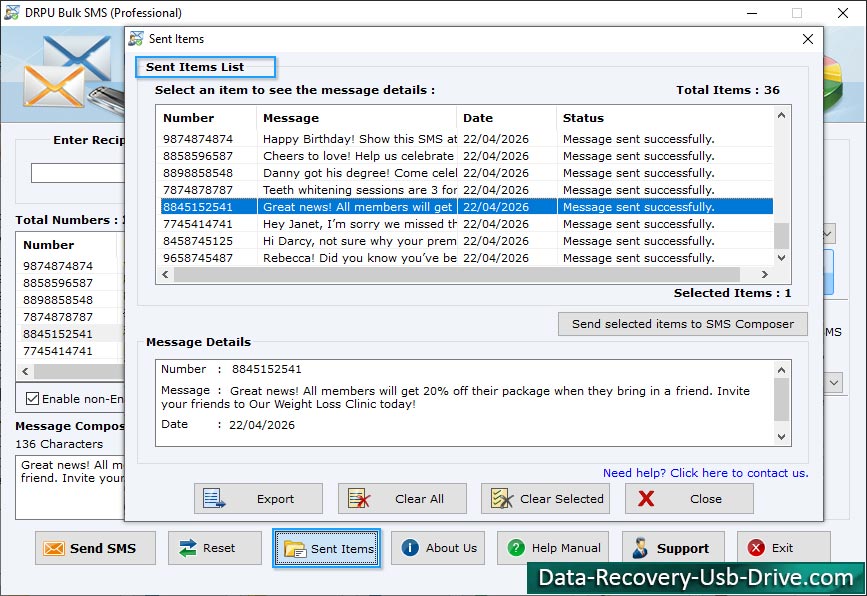Click the Enter Recipient input field in main window
Image resolution: width=867 pixels, height=596 pixels.
coord(78,173)
